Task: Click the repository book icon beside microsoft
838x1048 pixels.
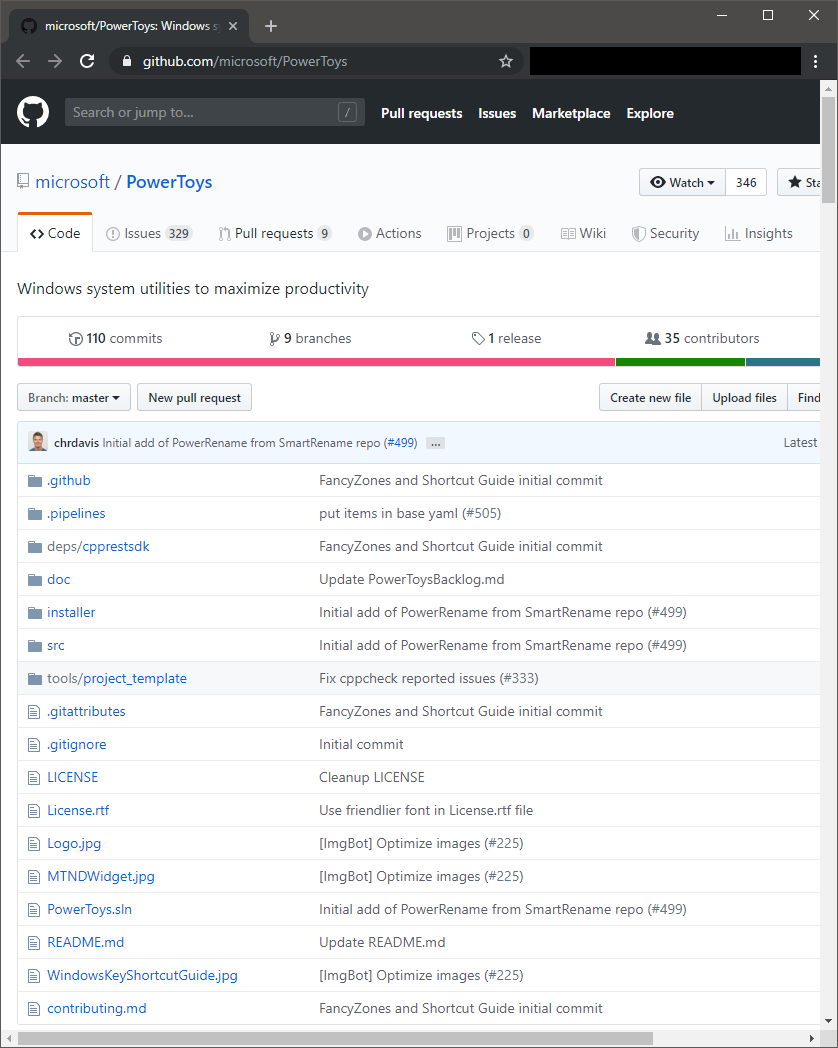Action: pyautogui.click(x=23, y=181)
